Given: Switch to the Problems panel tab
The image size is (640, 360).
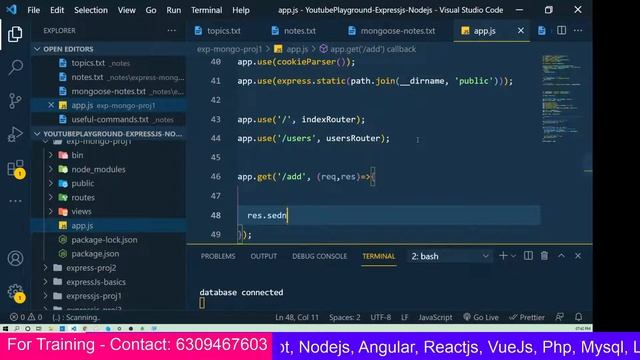Looking at the screenshot, I should [x=218, y=256].
